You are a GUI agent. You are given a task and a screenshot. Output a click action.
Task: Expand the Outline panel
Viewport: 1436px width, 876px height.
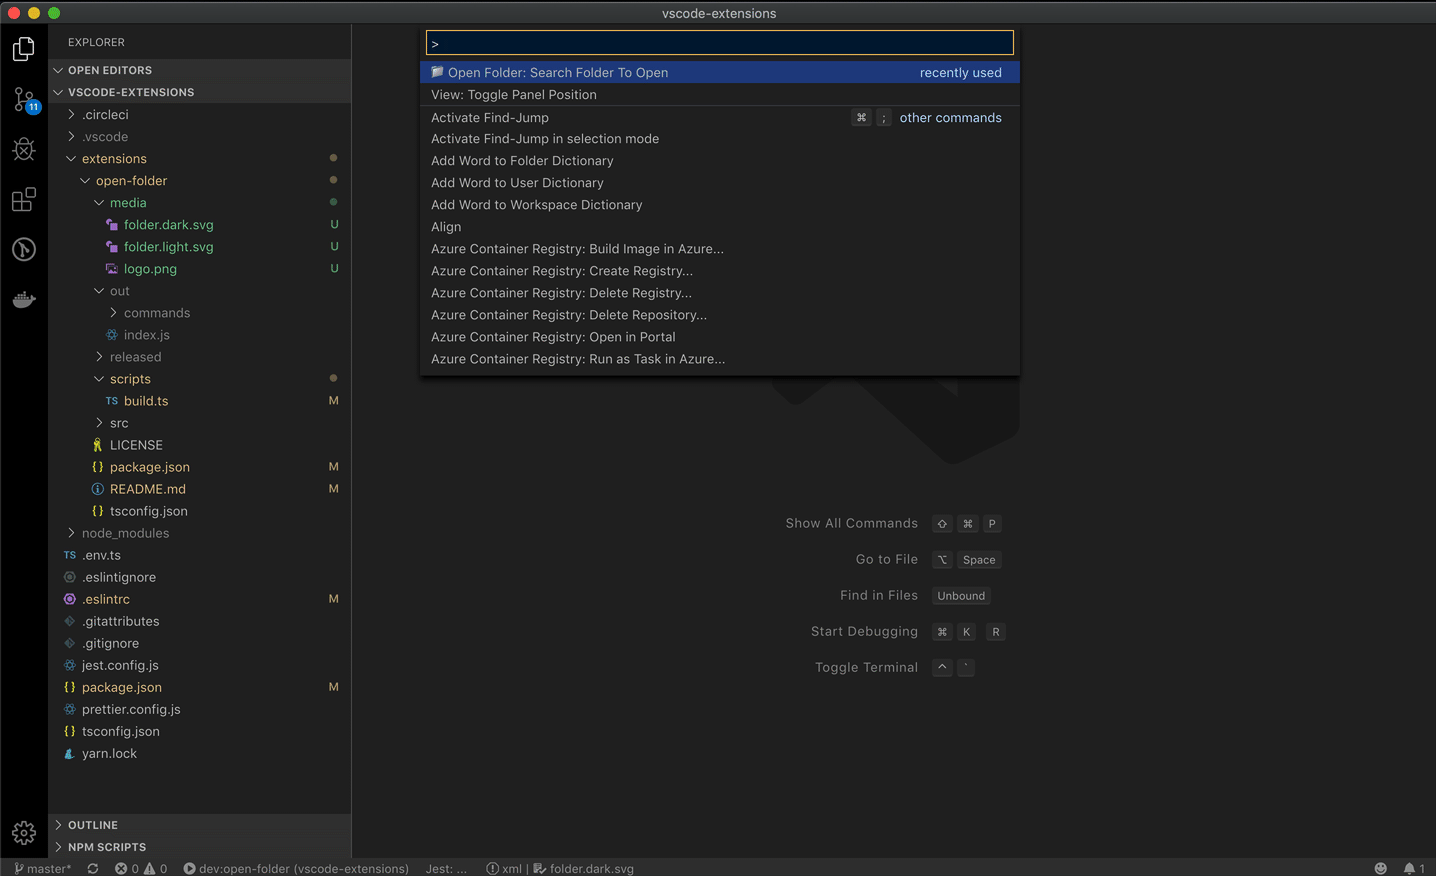pos(200,825)
